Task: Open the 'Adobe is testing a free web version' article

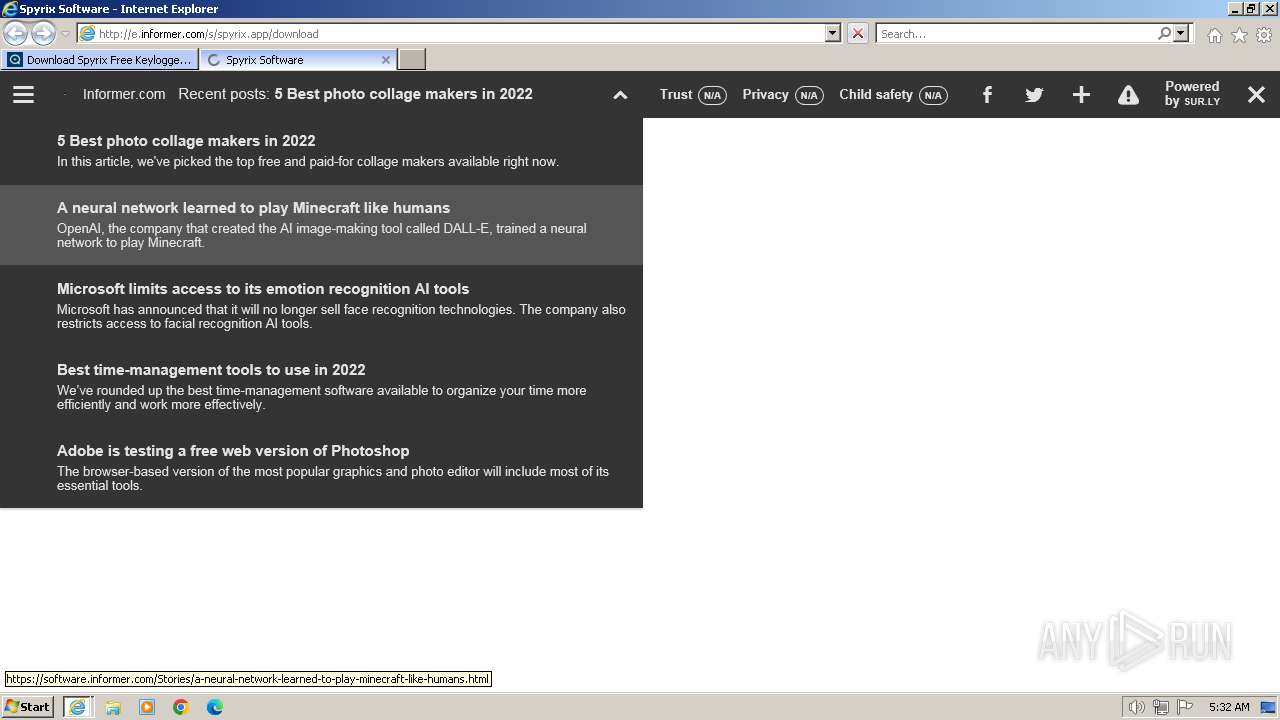Action: click(321, 468)
